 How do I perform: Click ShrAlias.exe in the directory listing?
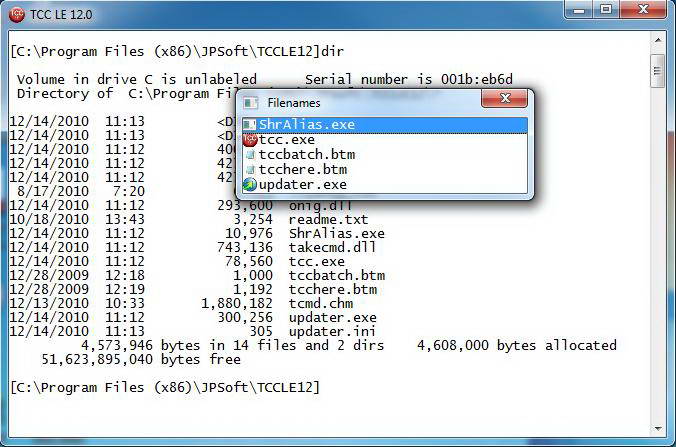(336, 234)
